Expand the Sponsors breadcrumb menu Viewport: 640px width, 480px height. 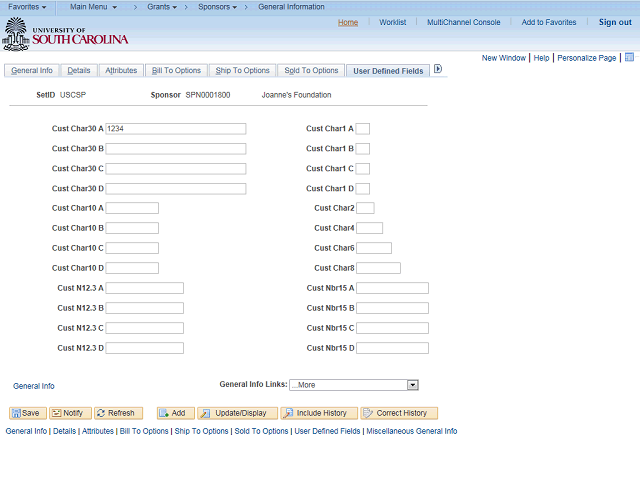217,7
